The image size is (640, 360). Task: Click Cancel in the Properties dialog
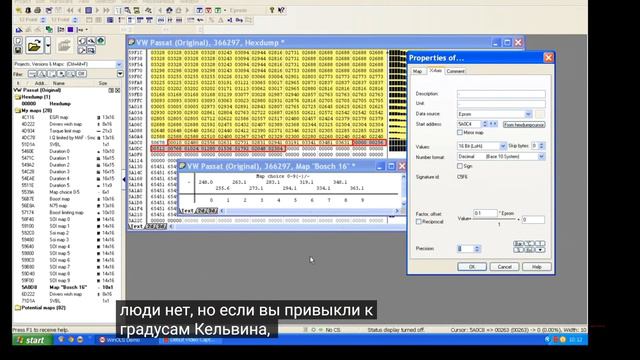[x=504, y=267]
